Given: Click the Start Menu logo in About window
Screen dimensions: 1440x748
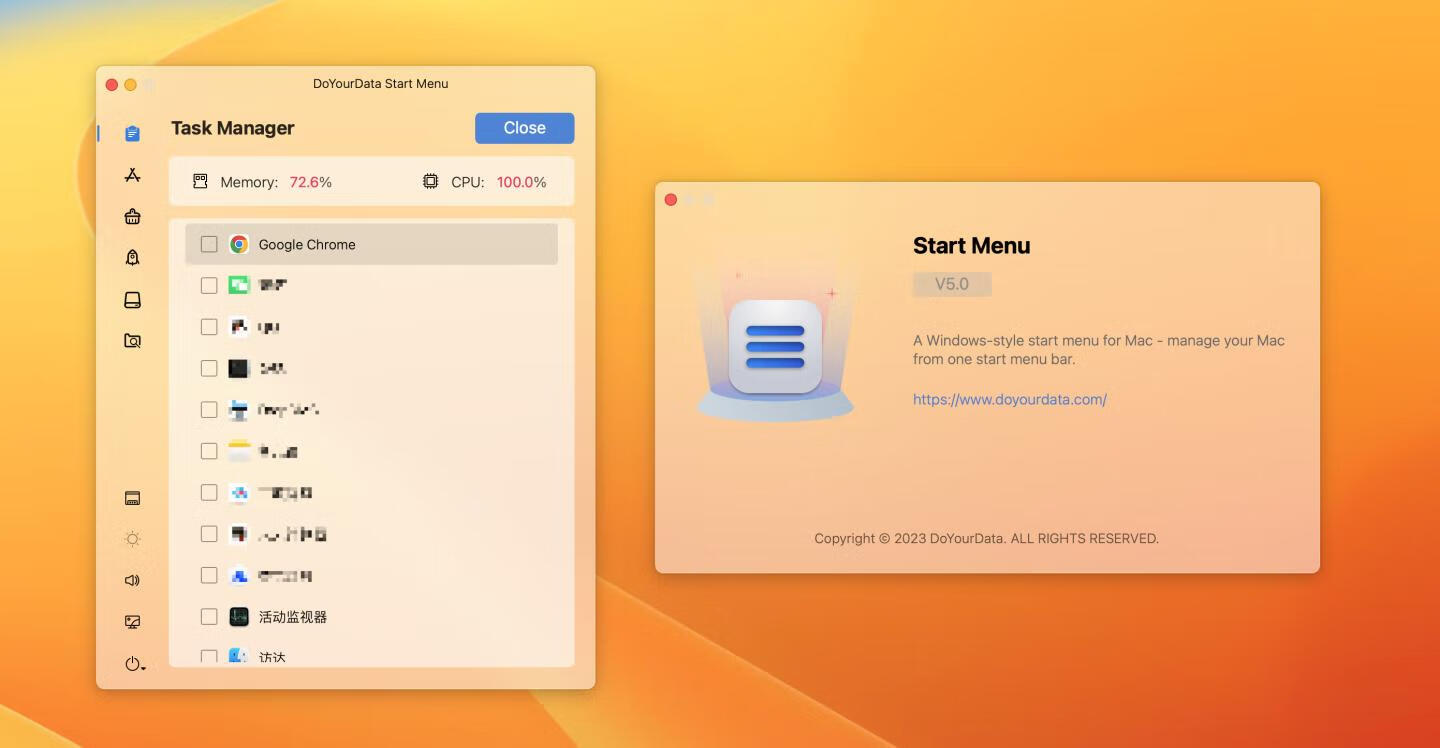Looking at the screenshot, I should (775, 347).
